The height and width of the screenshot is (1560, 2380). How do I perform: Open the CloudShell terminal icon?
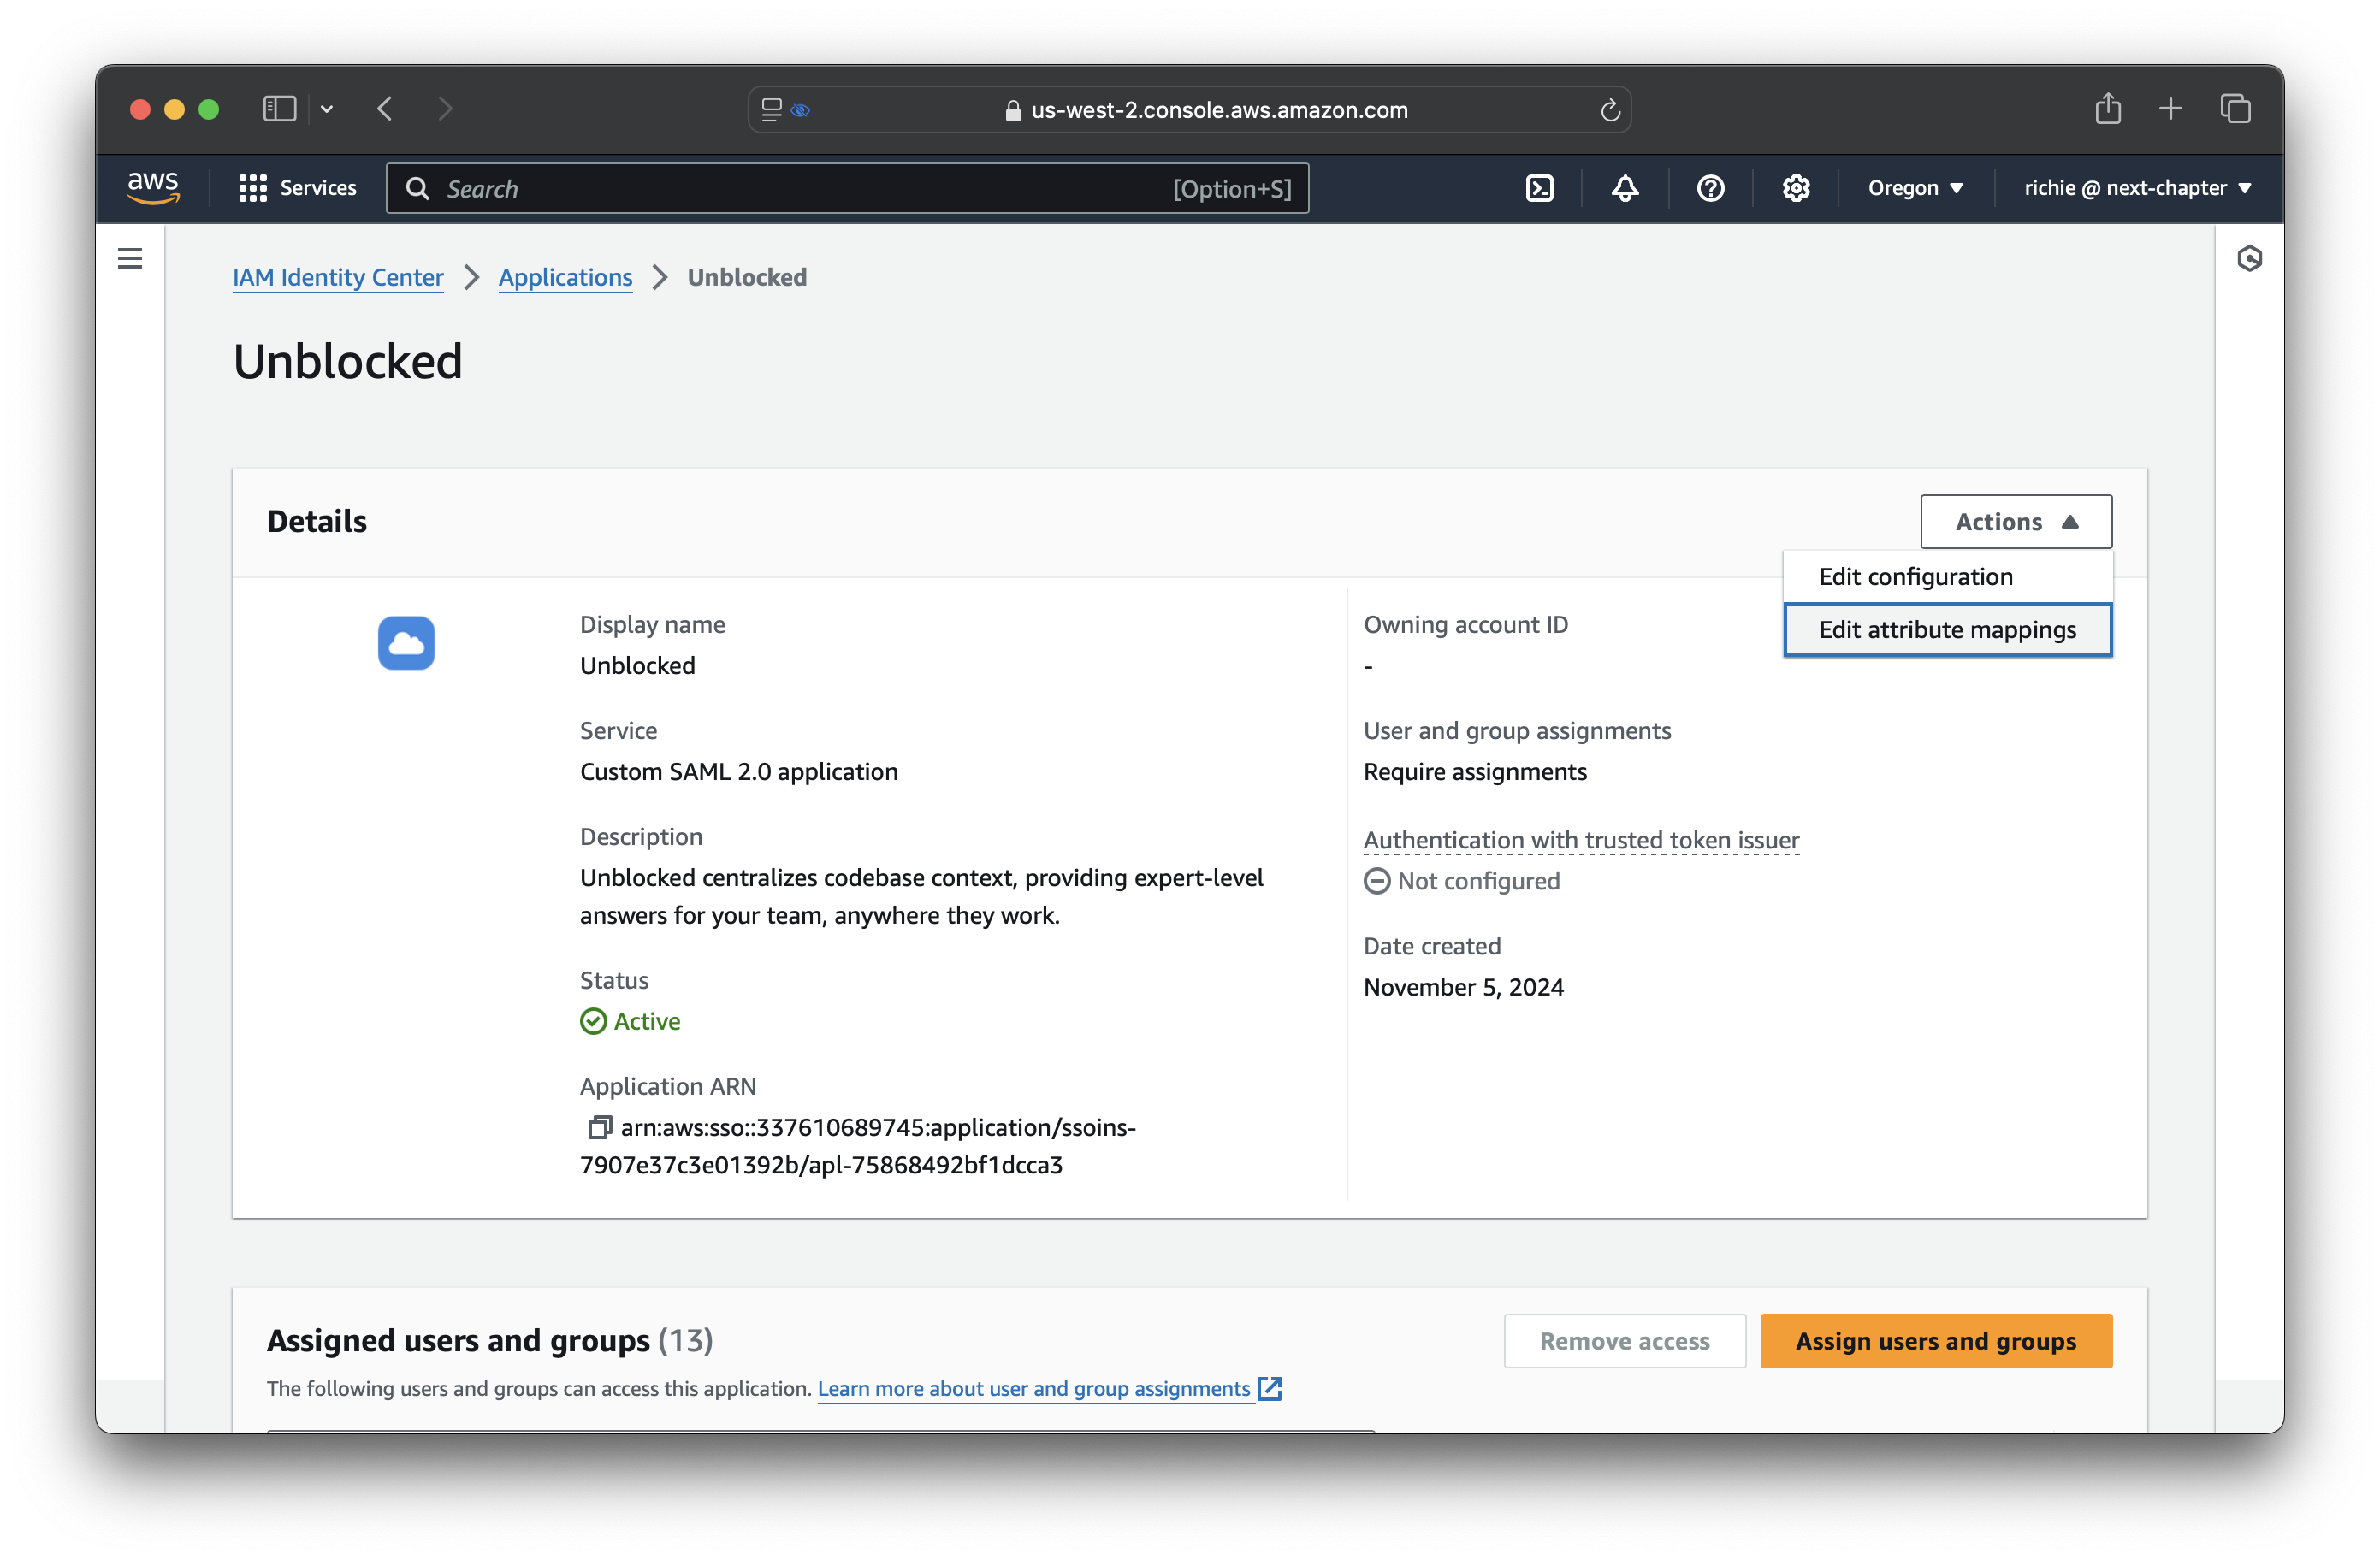click(x=1539, y=188)
